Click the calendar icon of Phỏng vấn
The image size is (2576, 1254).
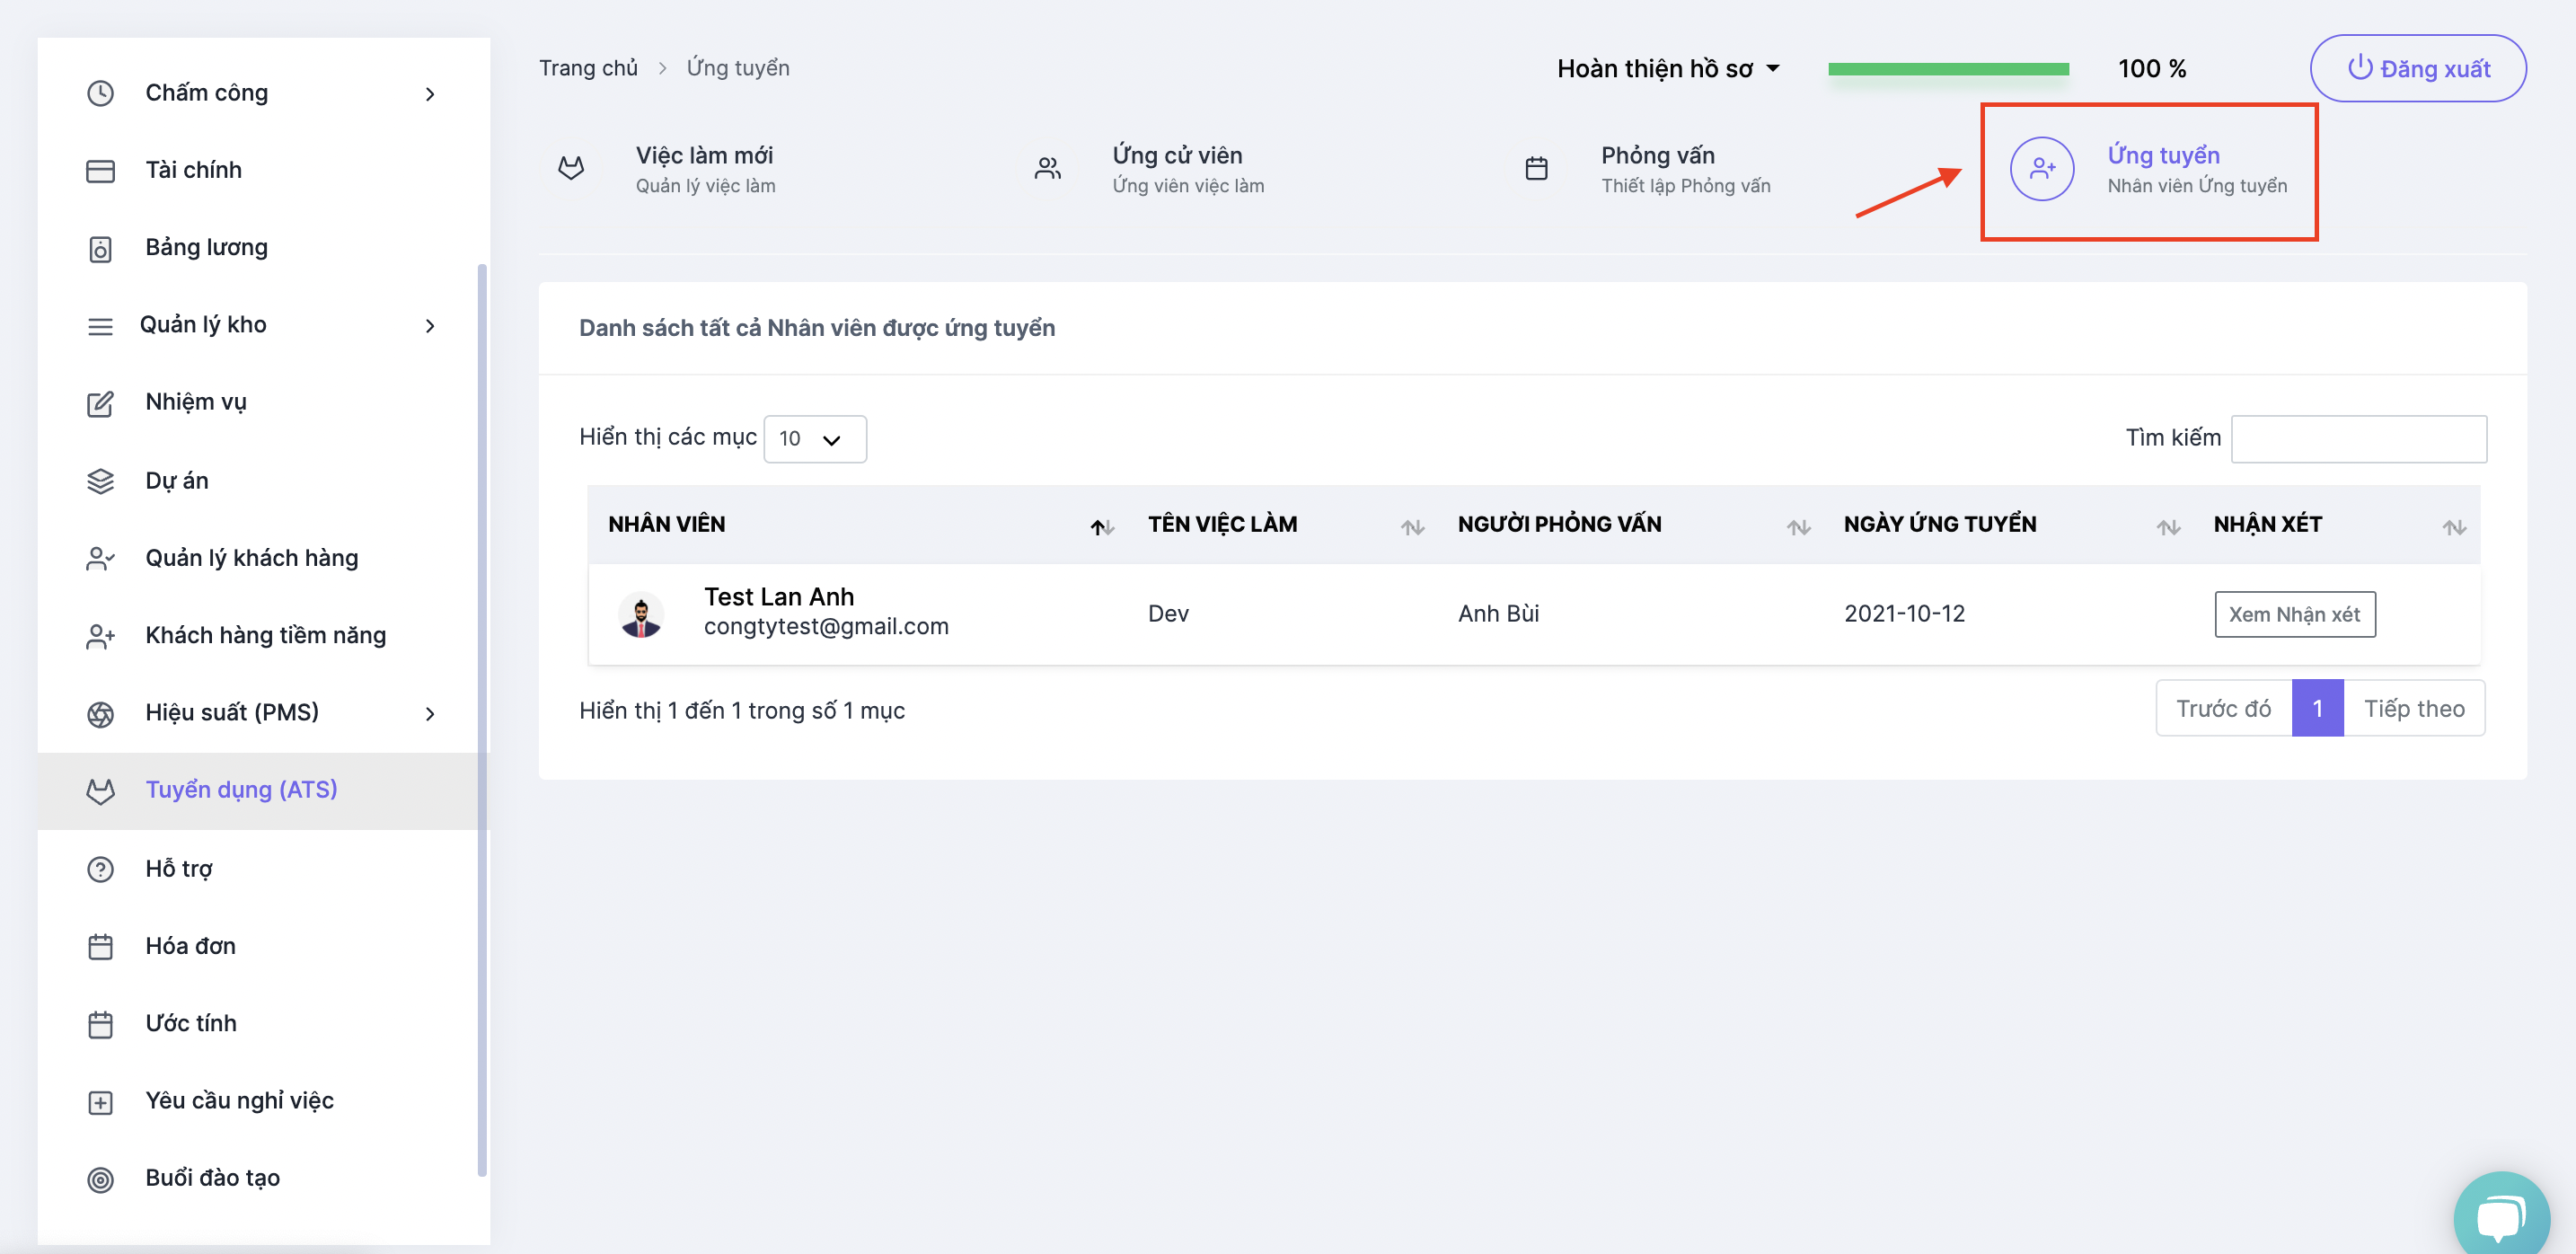click(x=1536, y=168)
